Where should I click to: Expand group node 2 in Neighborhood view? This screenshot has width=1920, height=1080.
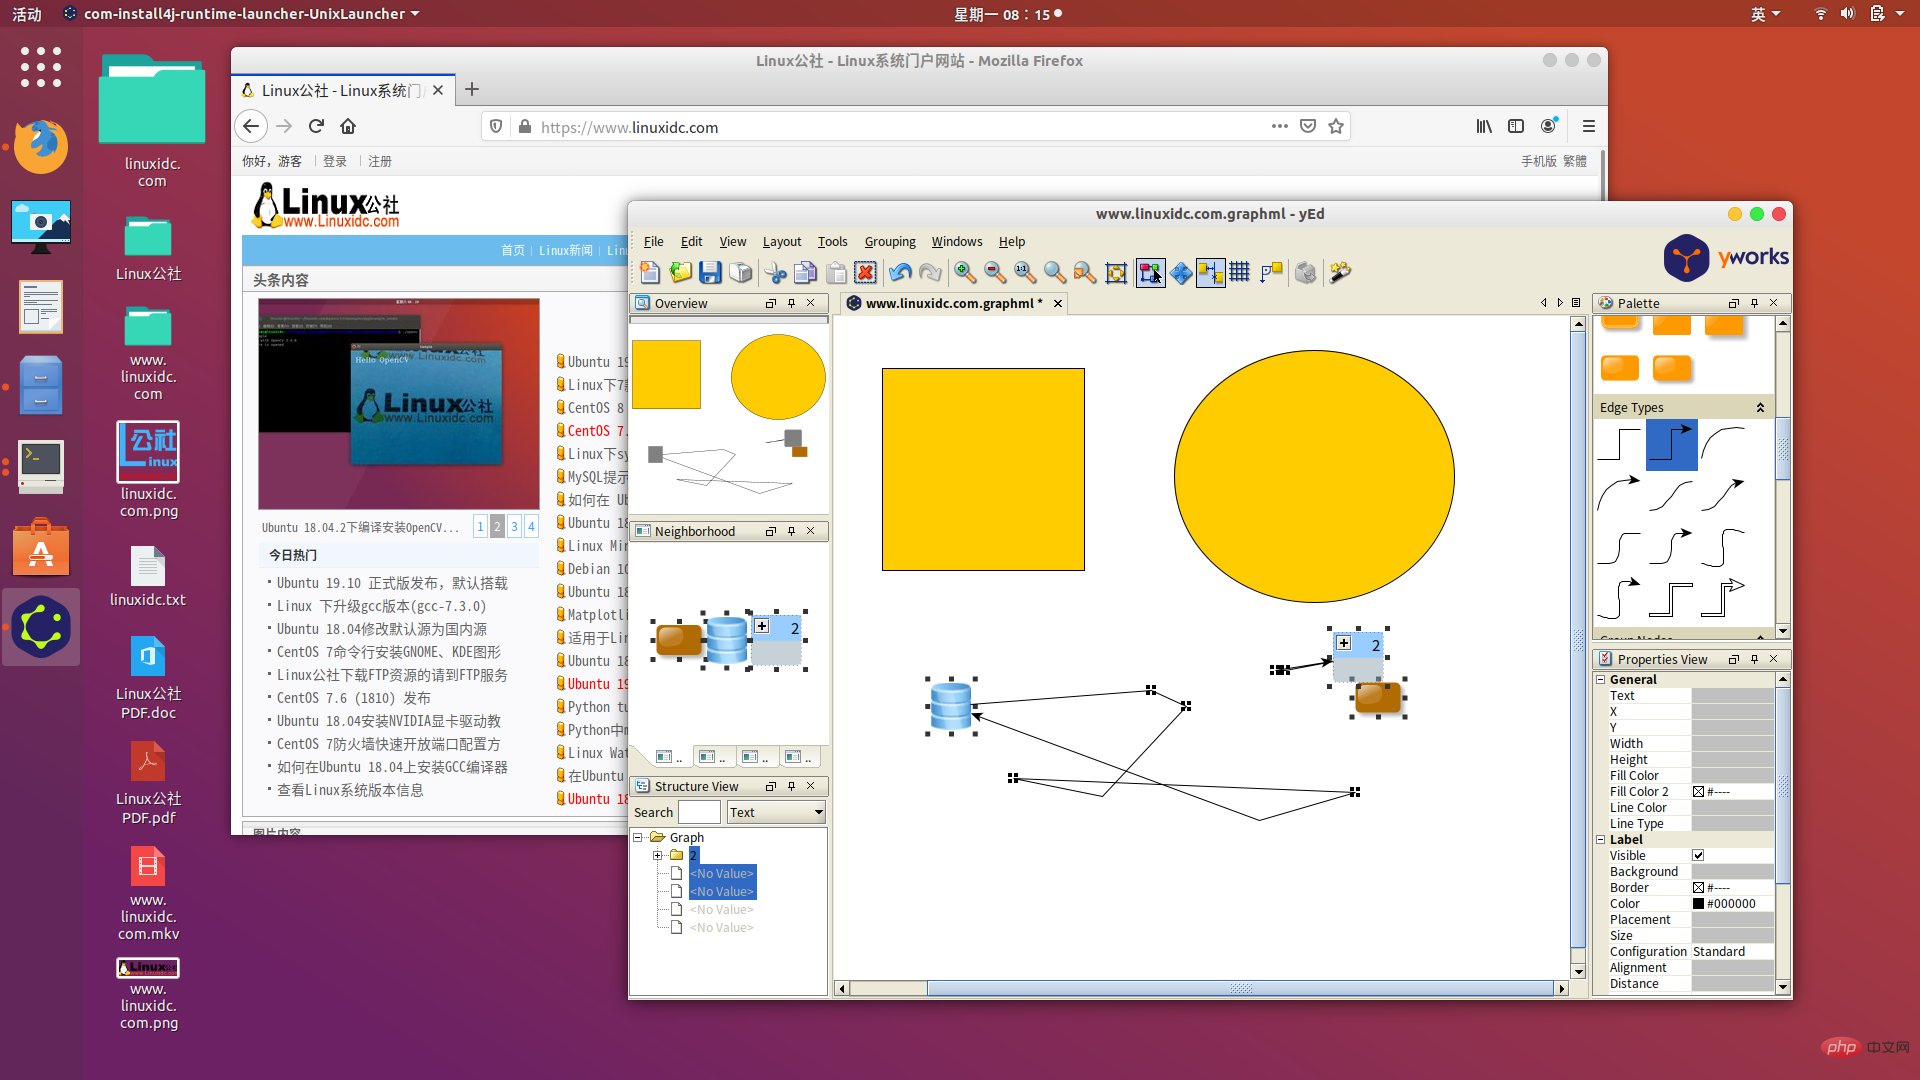[x=762, y=627]
